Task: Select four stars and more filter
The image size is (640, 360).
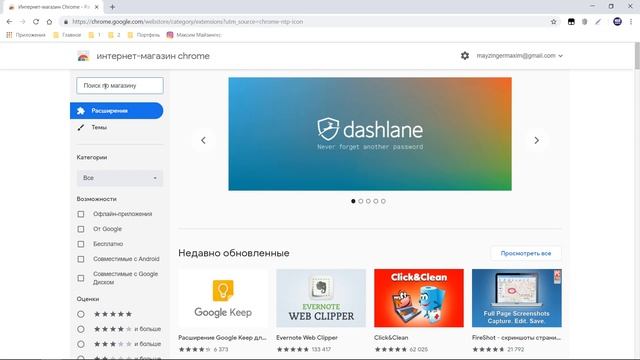Action: (81, 329)
